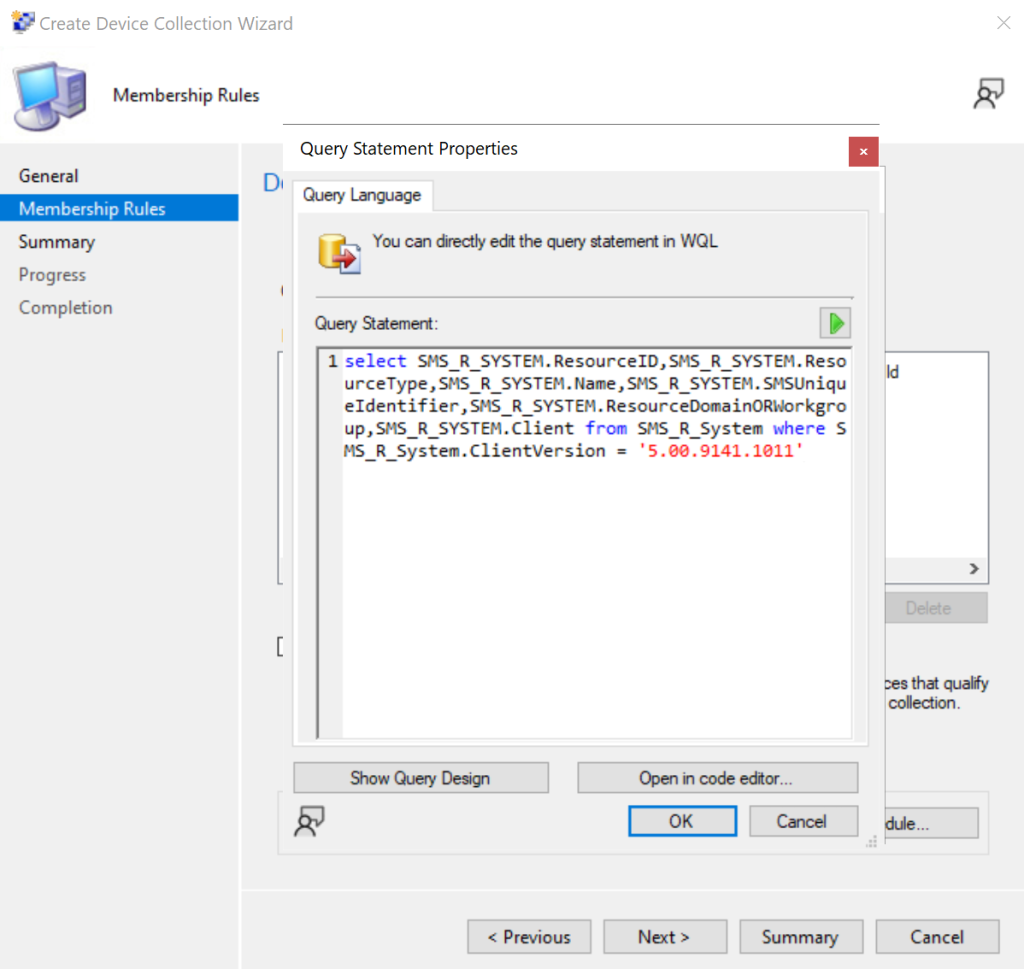Viewport: 1024px width, 969px height.
Task: Click the partially hidden Schedule button
Action: click(x=931, y=823)
